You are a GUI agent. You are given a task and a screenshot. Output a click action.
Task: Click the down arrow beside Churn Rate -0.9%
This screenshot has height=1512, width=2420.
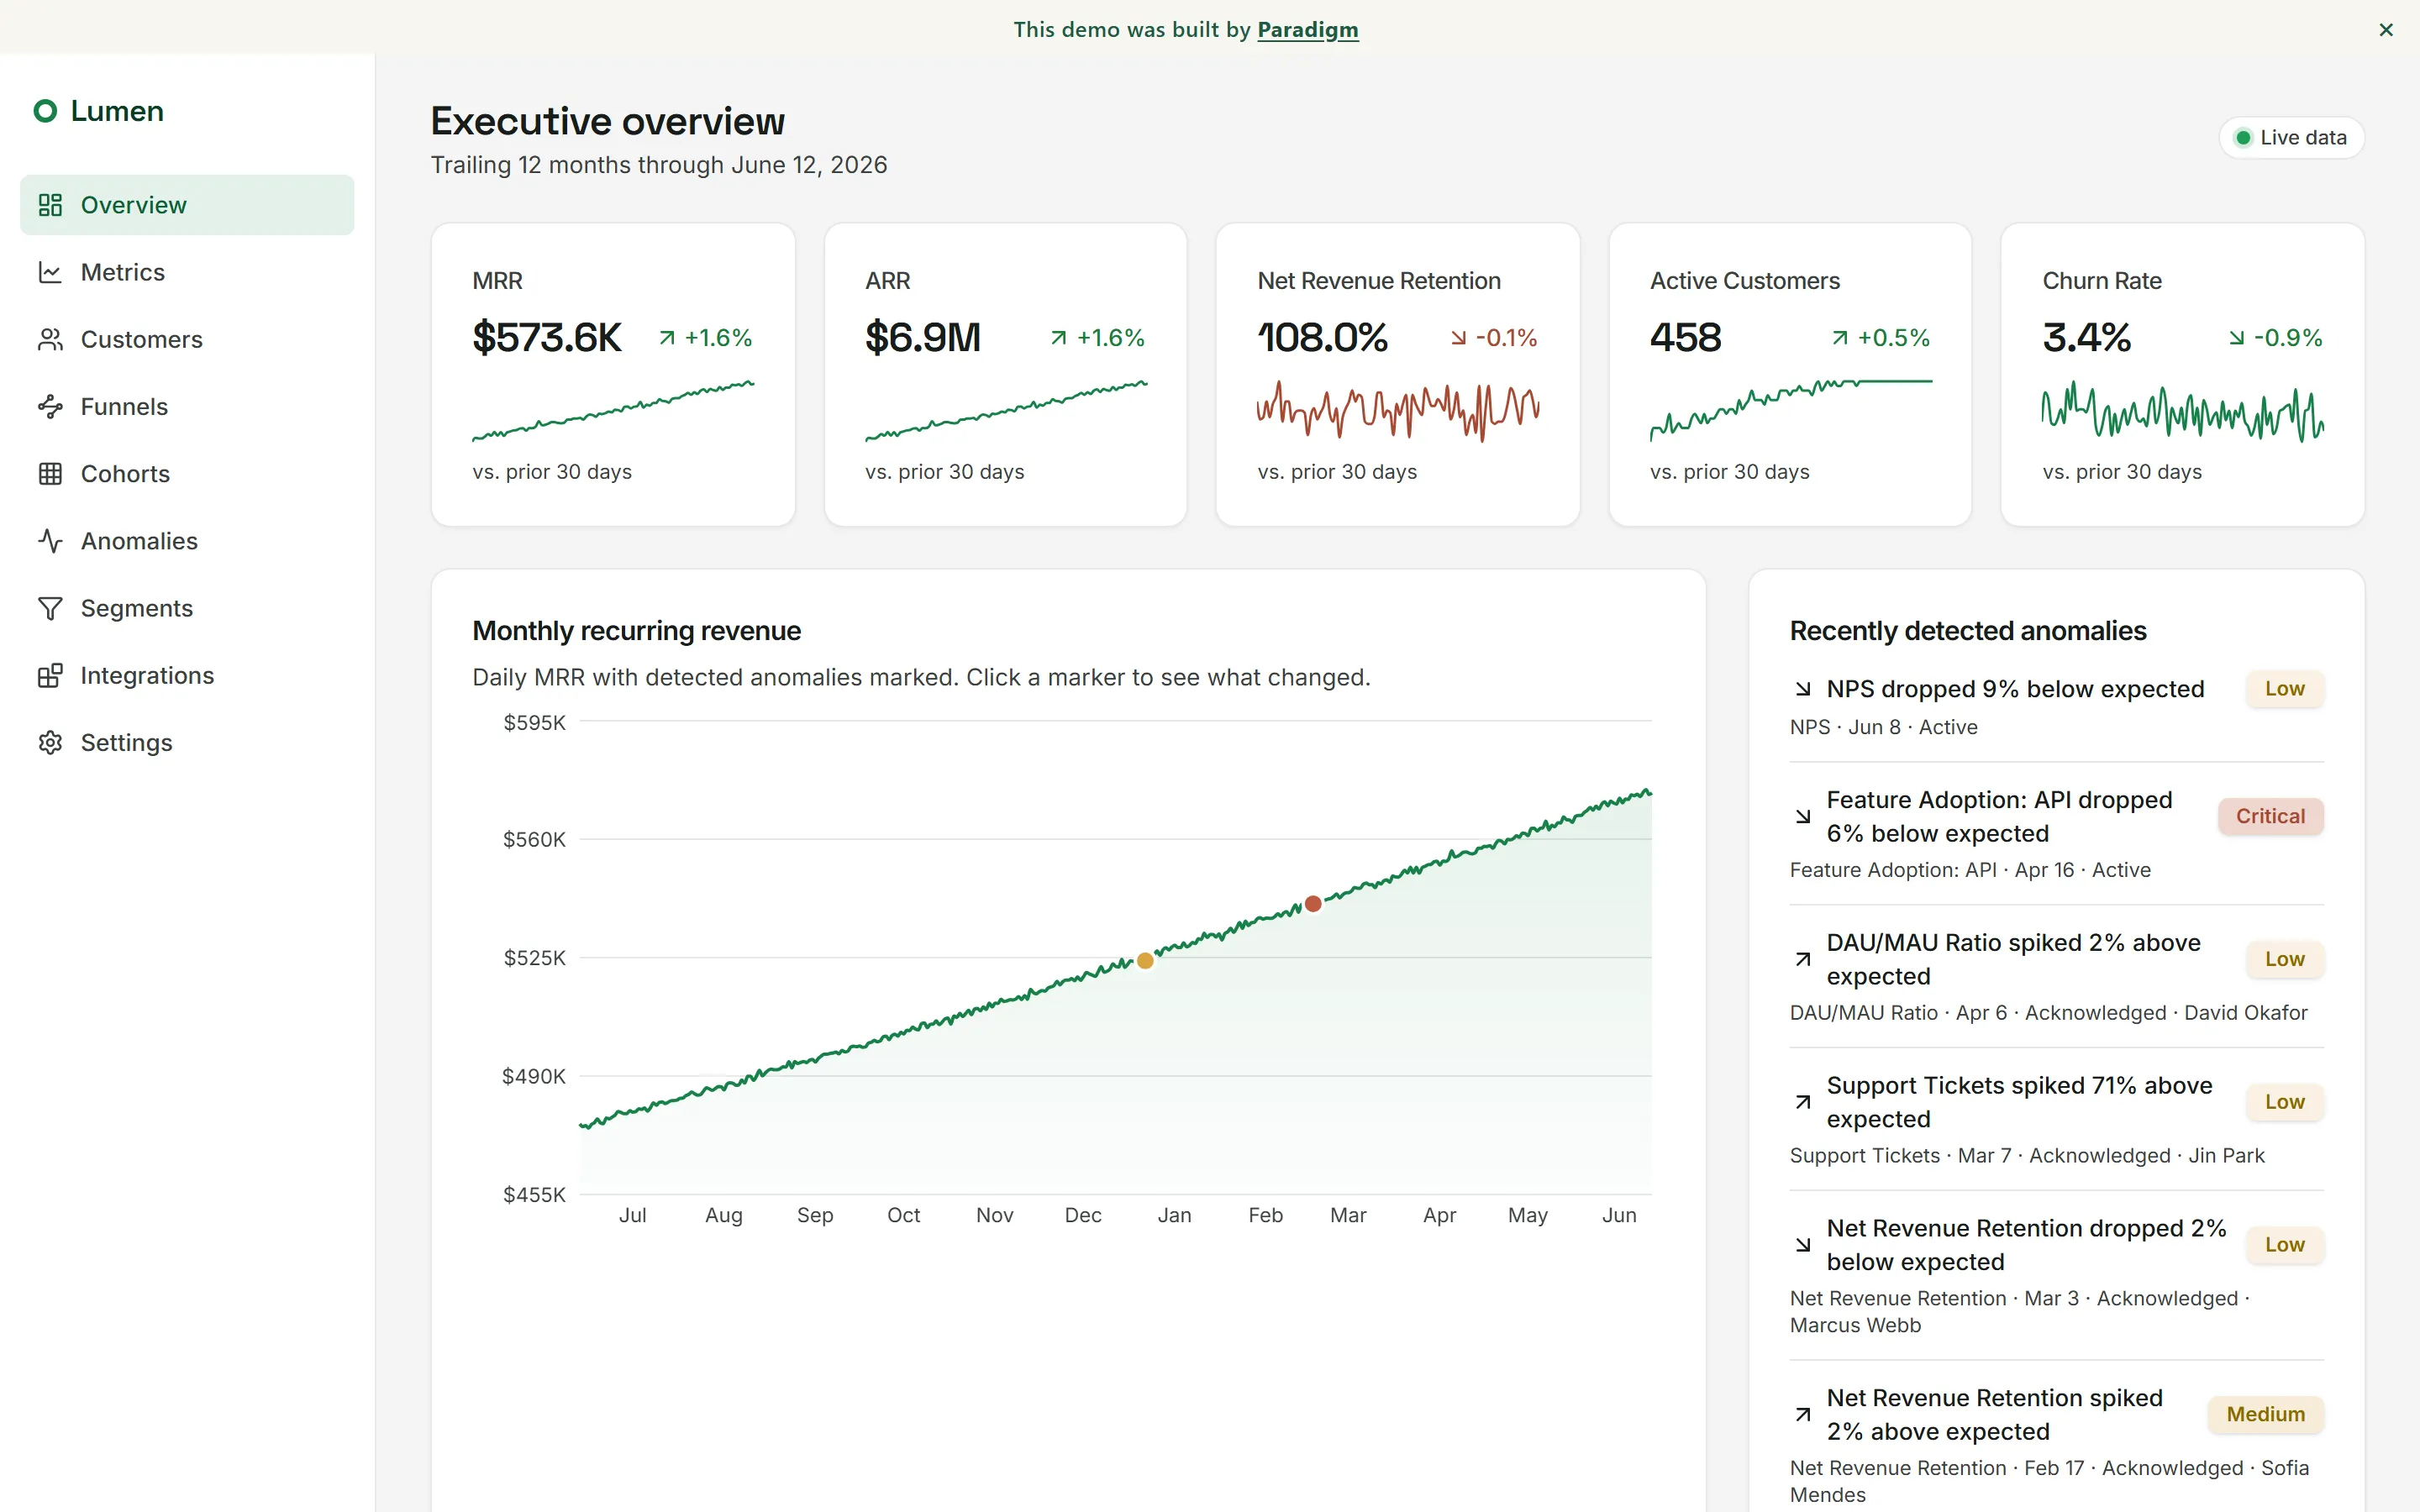(2237, 338)
